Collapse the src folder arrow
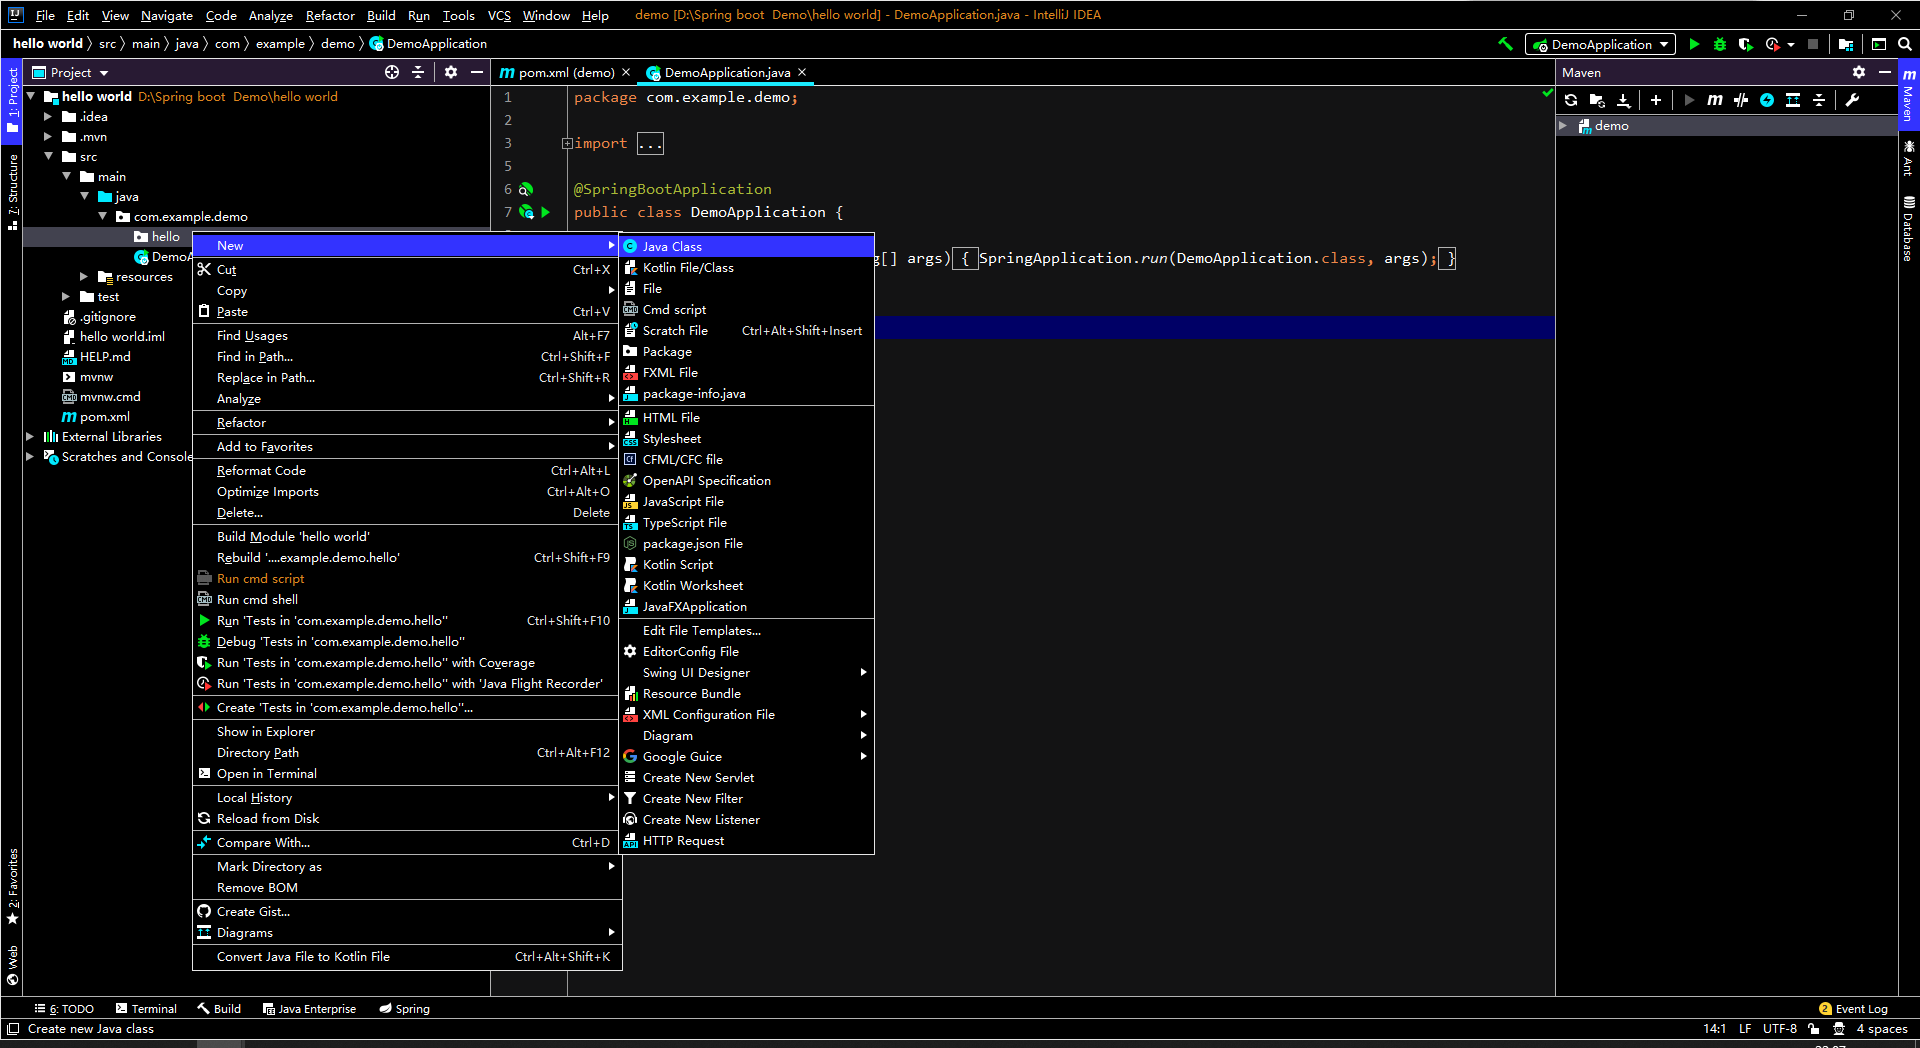Image resolution: width=1920 pixels, height=1048 pixels. click(x=47, y=157)
